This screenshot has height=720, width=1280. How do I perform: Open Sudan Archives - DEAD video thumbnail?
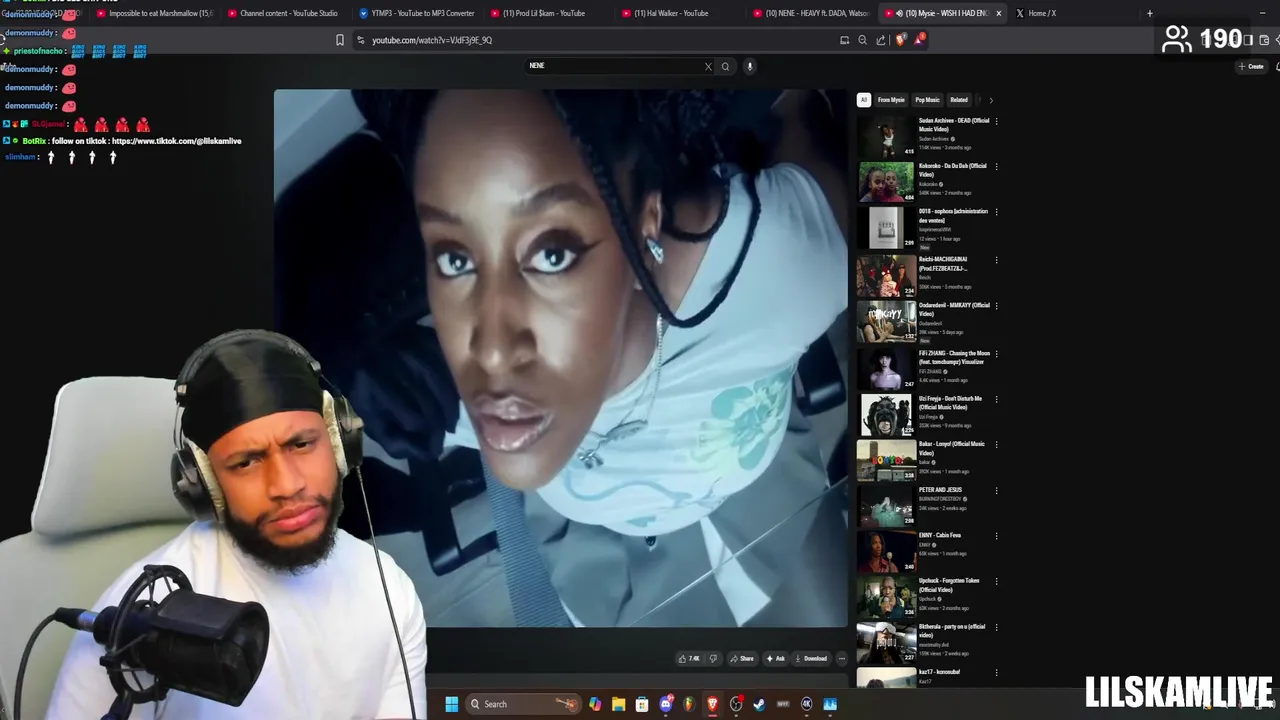click(x=886, y=136)
